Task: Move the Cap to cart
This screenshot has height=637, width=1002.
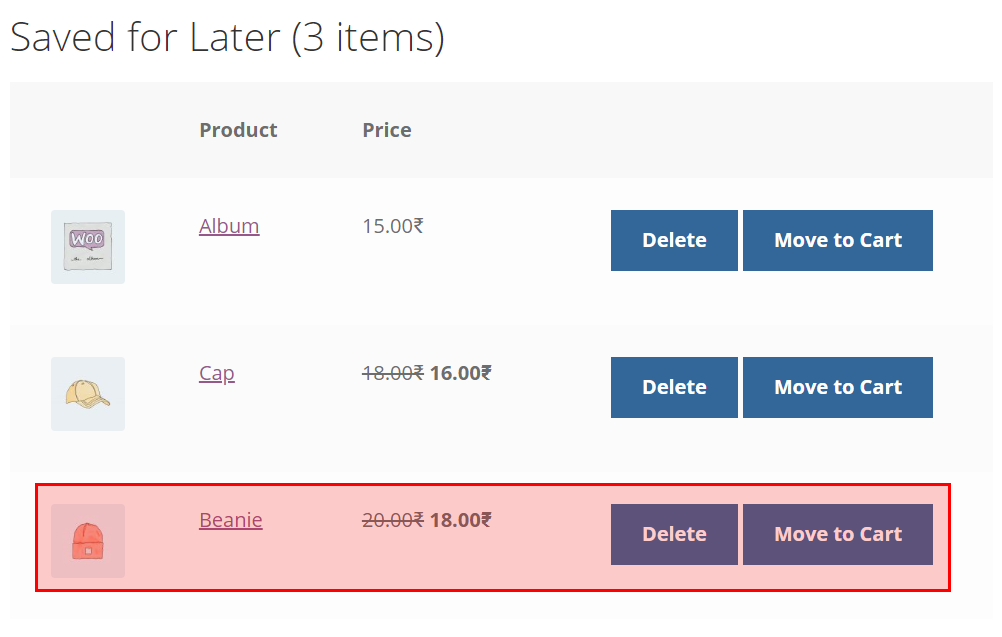Action: [838, 387]
